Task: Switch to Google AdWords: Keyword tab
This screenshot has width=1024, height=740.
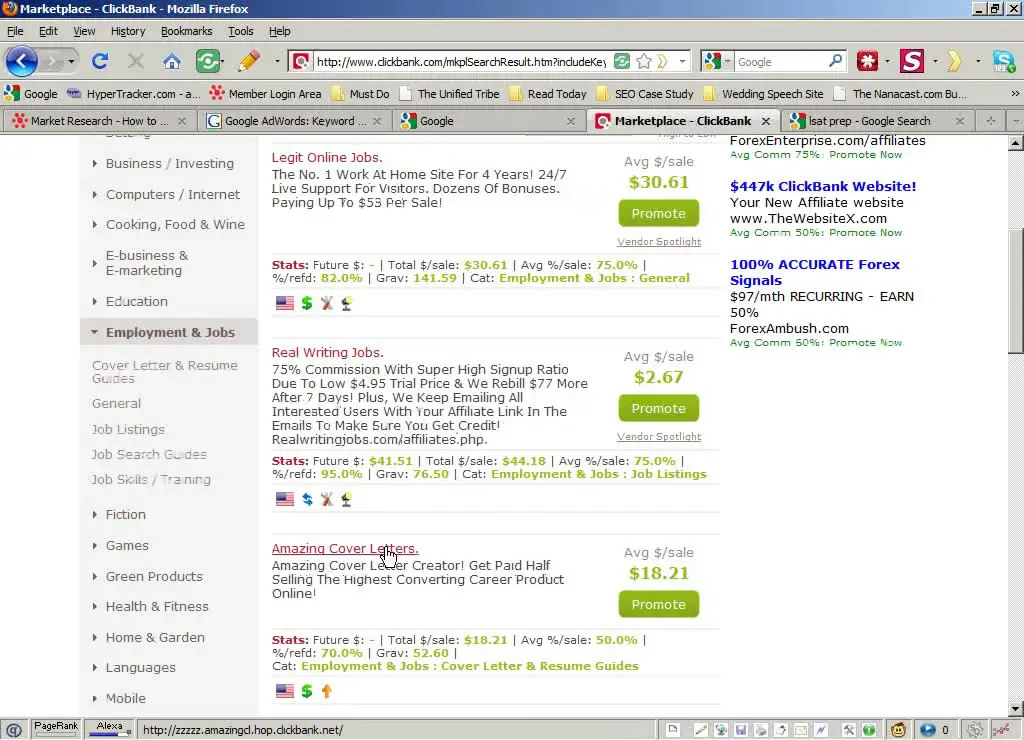Action: [x=294, y=121]
